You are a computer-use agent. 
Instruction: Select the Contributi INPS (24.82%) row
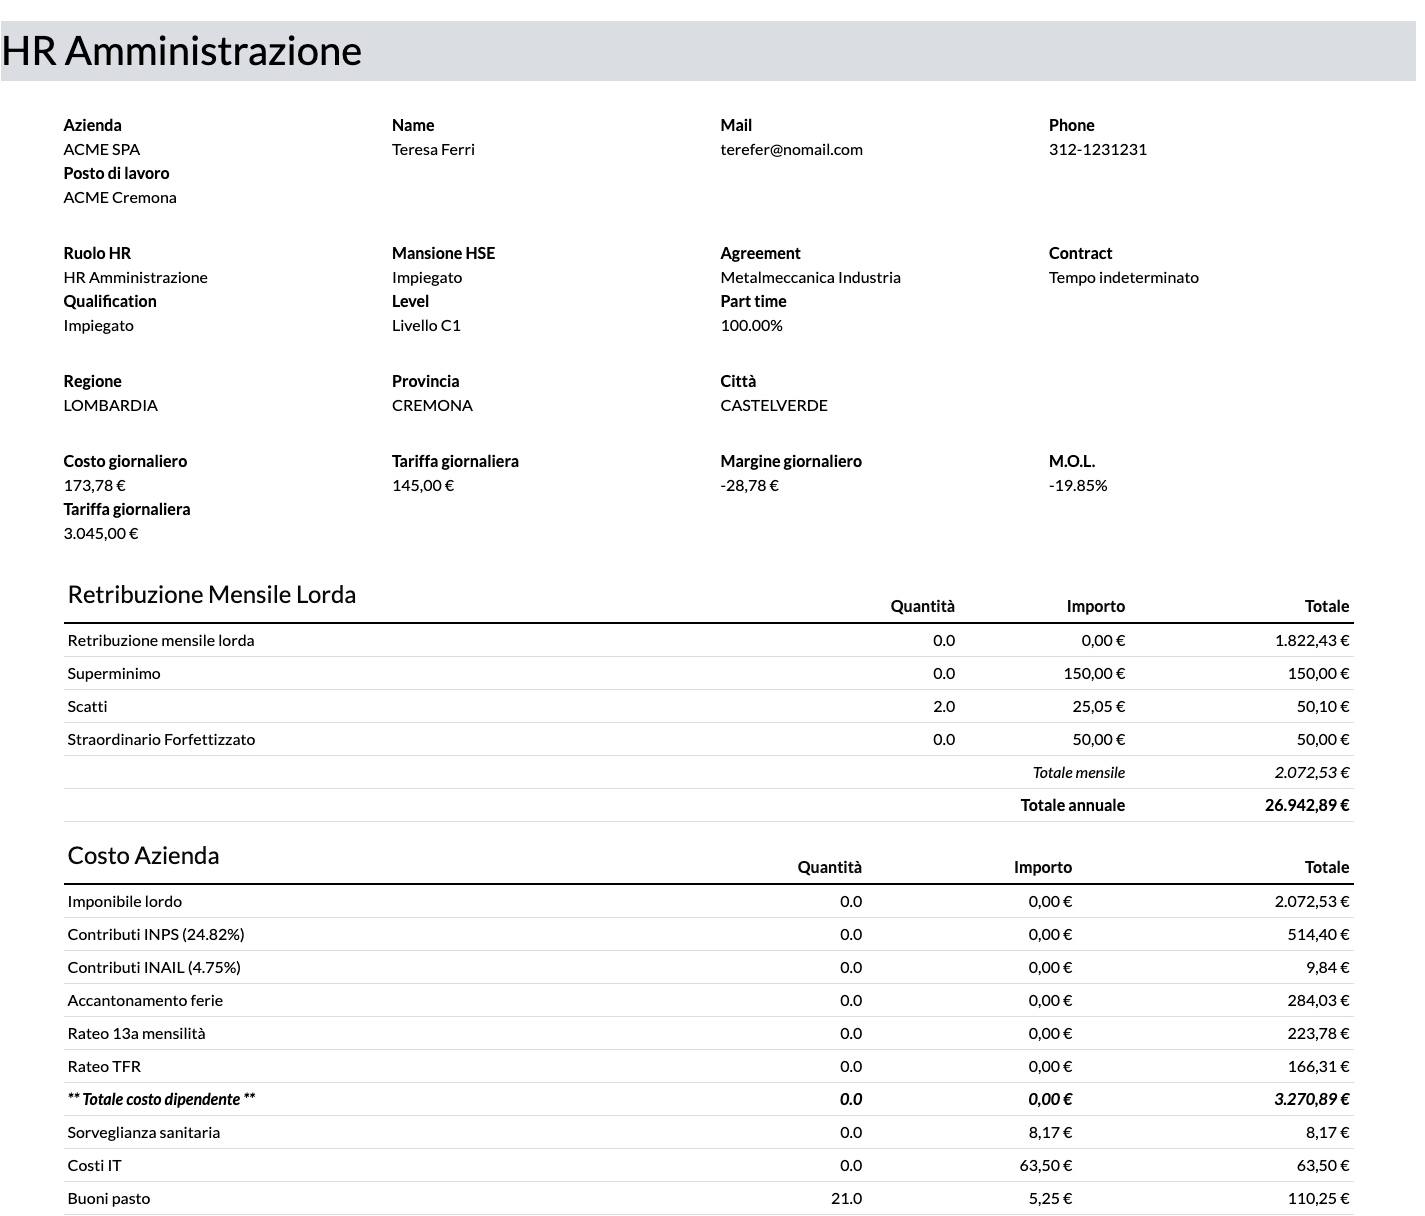[x=156, y=934]
